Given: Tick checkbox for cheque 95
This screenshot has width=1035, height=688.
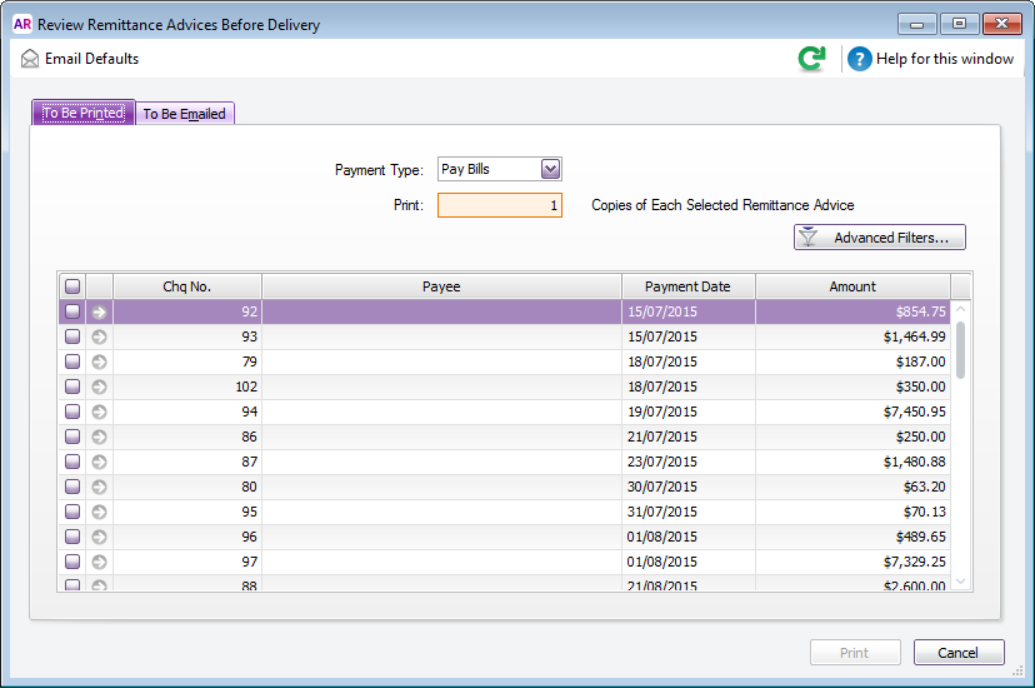Looking at the screenshot, I should (x=73, y=512).
